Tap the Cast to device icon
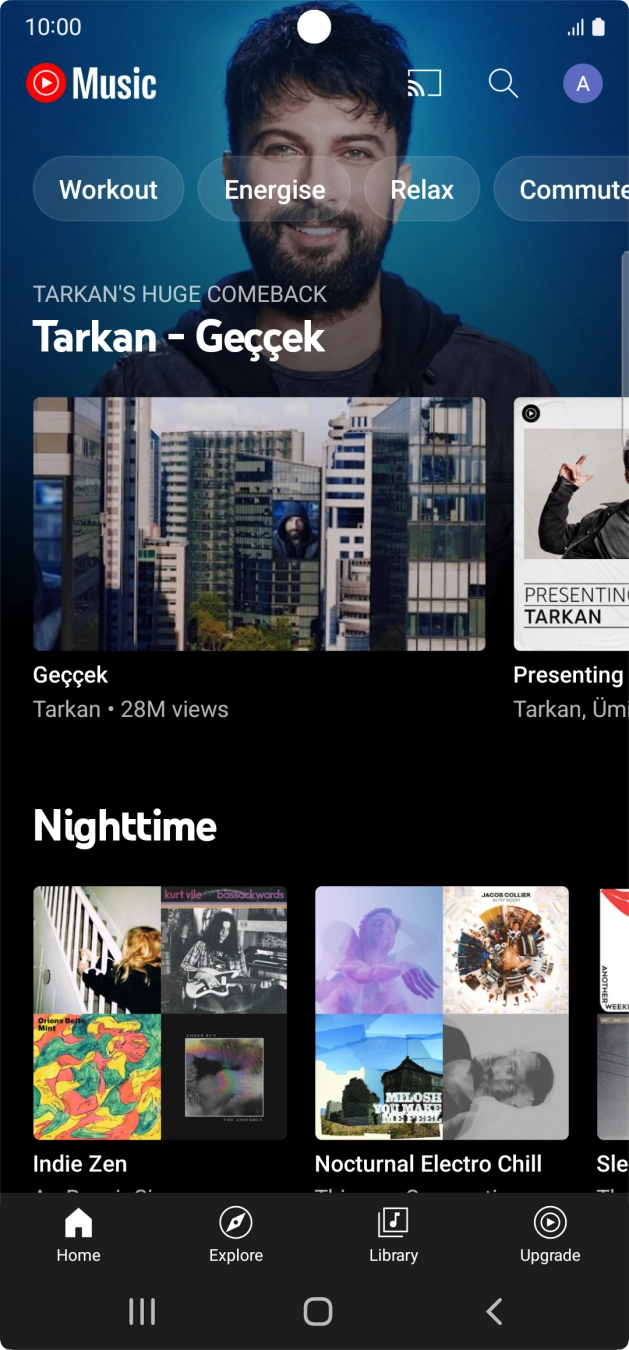This screenshot has width=629, height=1350. point(424,84)
